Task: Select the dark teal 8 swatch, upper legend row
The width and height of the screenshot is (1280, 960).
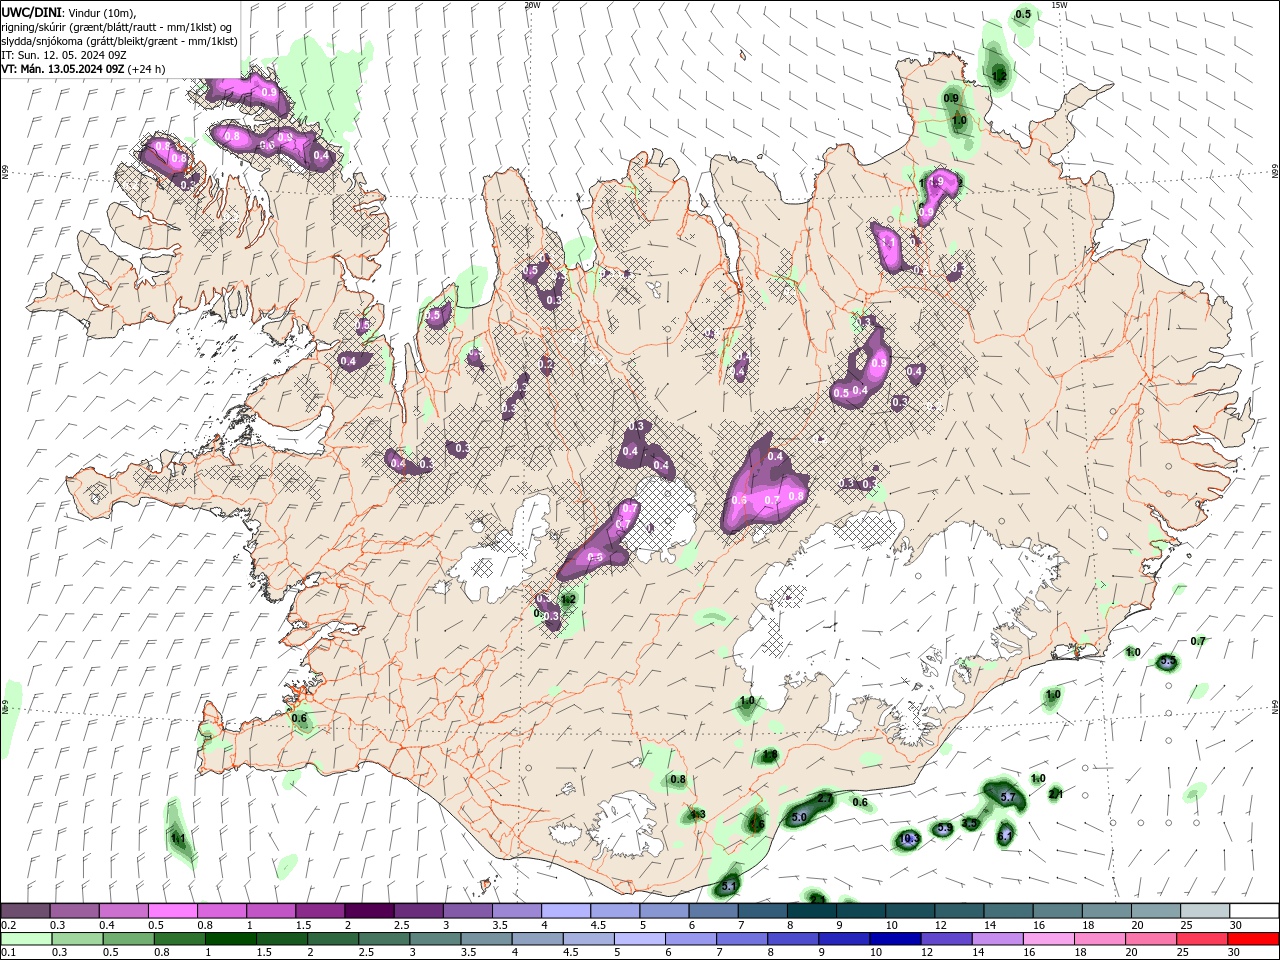Action: [x=811, y=911]
